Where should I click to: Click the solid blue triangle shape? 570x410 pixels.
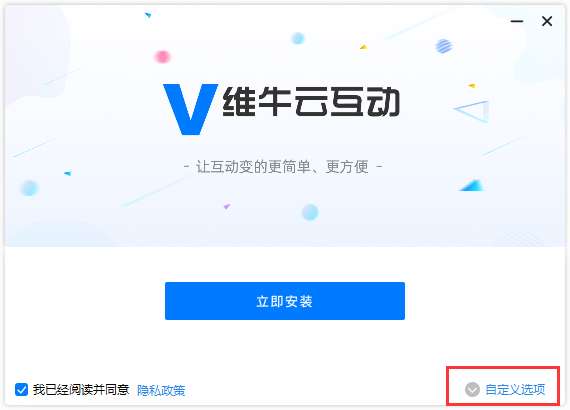coord(471,185)
